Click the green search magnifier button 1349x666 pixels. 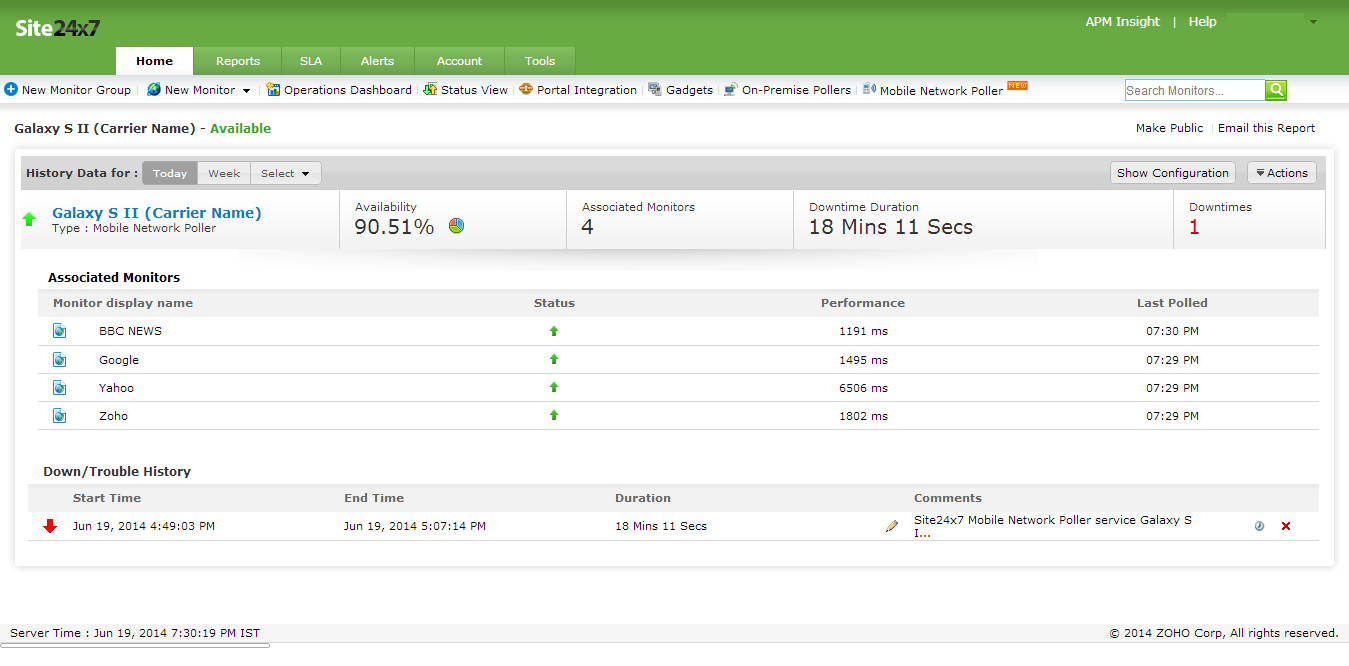click(x=1276, y=90)
